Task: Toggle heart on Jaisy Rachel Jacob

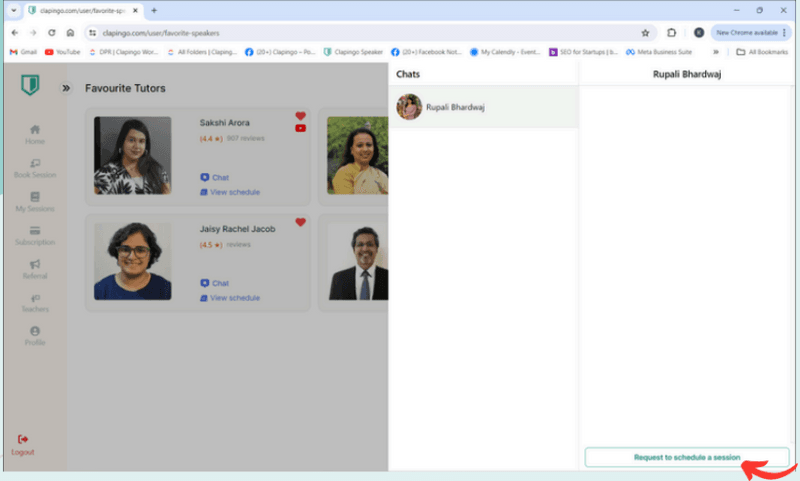Action: coord(300,222)
